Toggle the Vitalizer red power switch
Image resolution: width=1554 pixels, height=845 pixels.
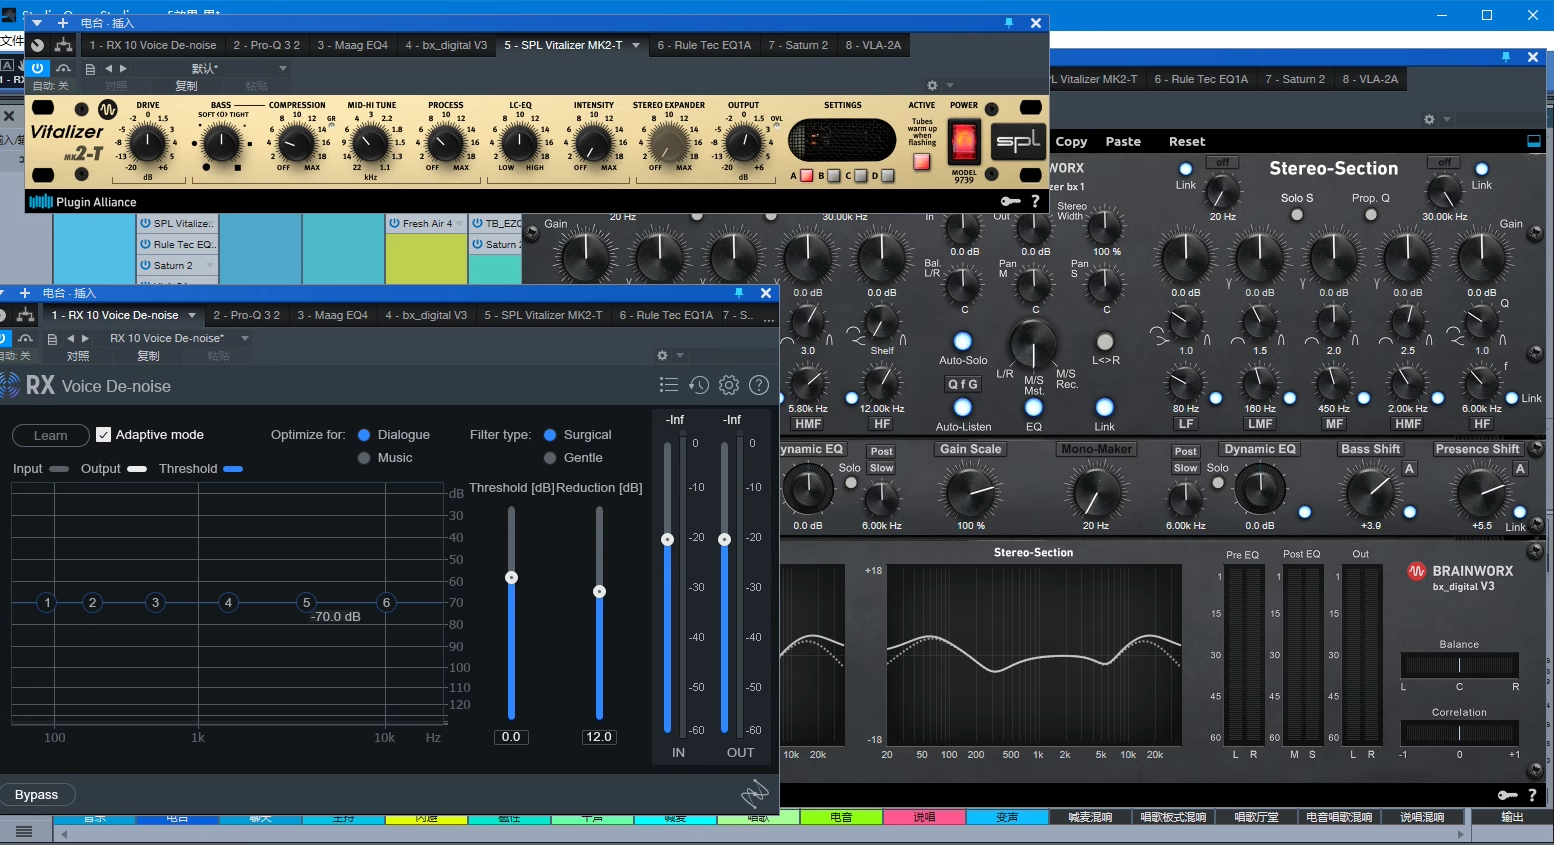point(964,142)
